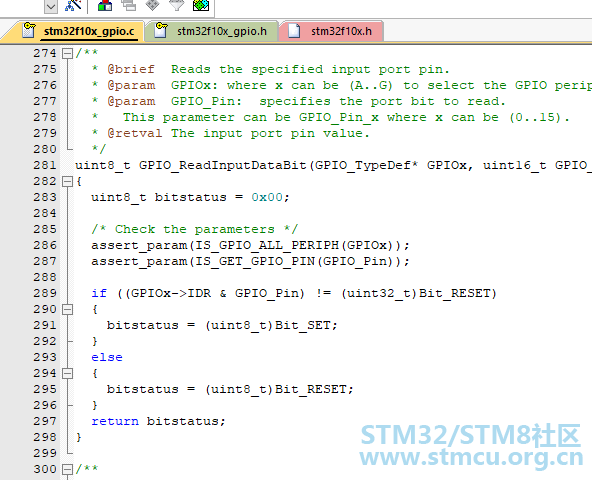
Task: Switch to the stm32f10x.h tab
Action: 341,31
